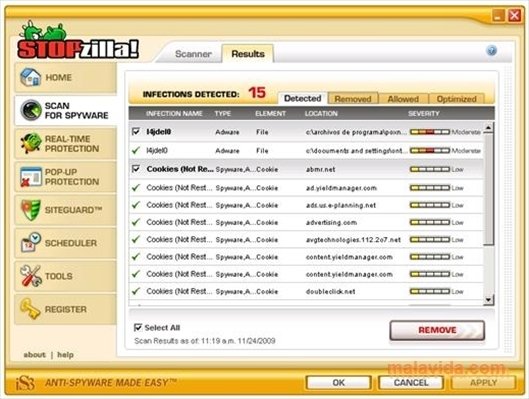529x399 pixels.
Task: Click severity bar of first l4jdel0 row
Action: click(430, 132)
